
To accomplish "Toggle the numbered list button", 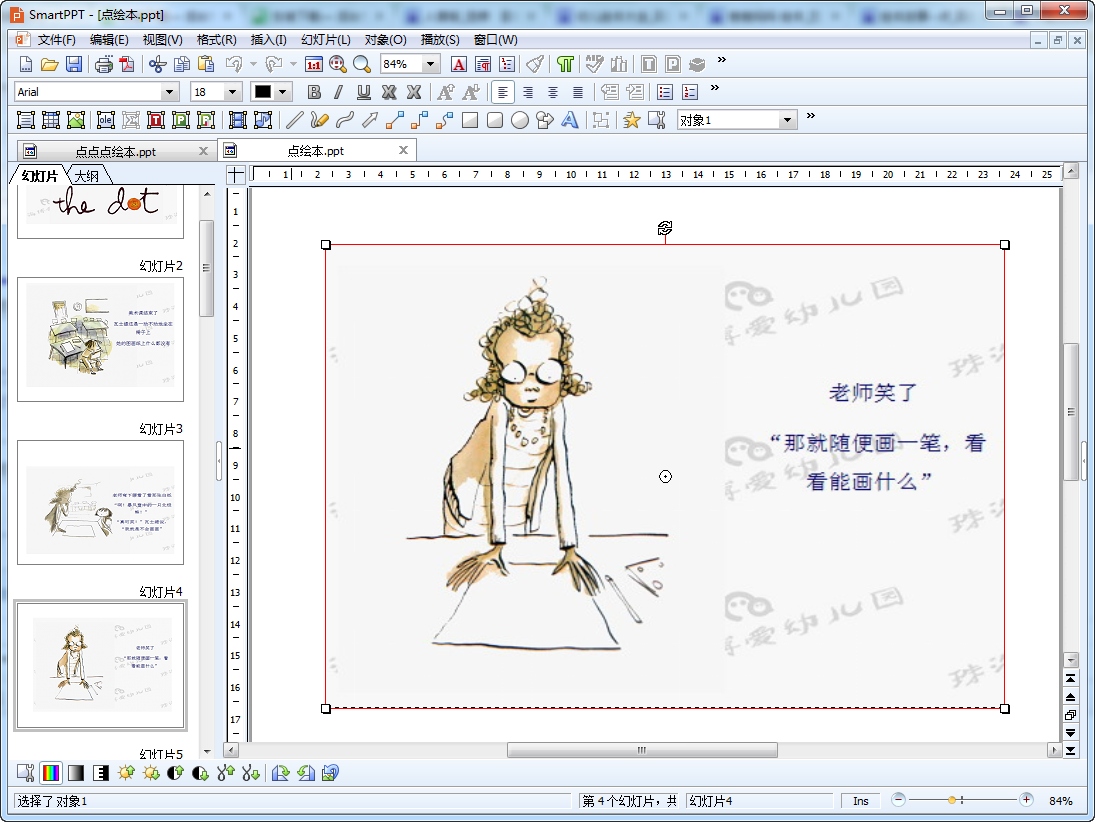I will (690, 92).
